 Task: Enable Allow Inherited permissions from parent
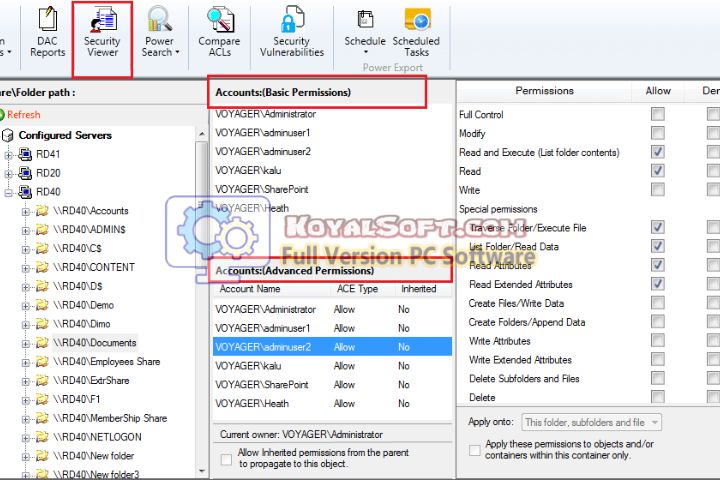point(226,459)
